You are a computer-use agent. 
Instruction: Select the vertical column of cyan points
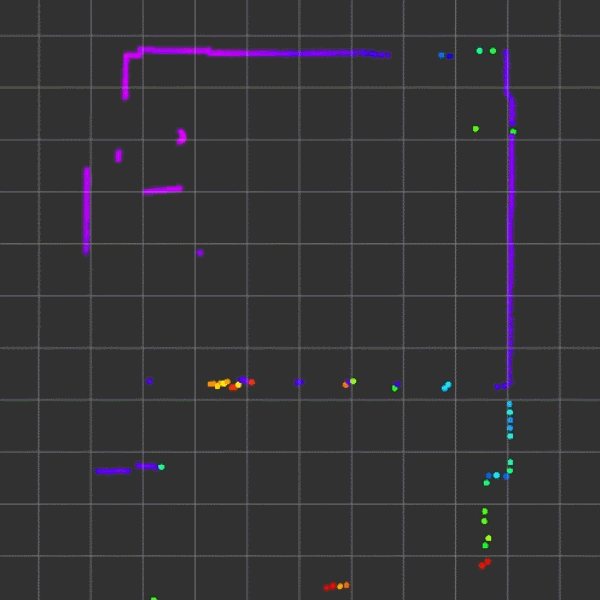tap(510, 420)
